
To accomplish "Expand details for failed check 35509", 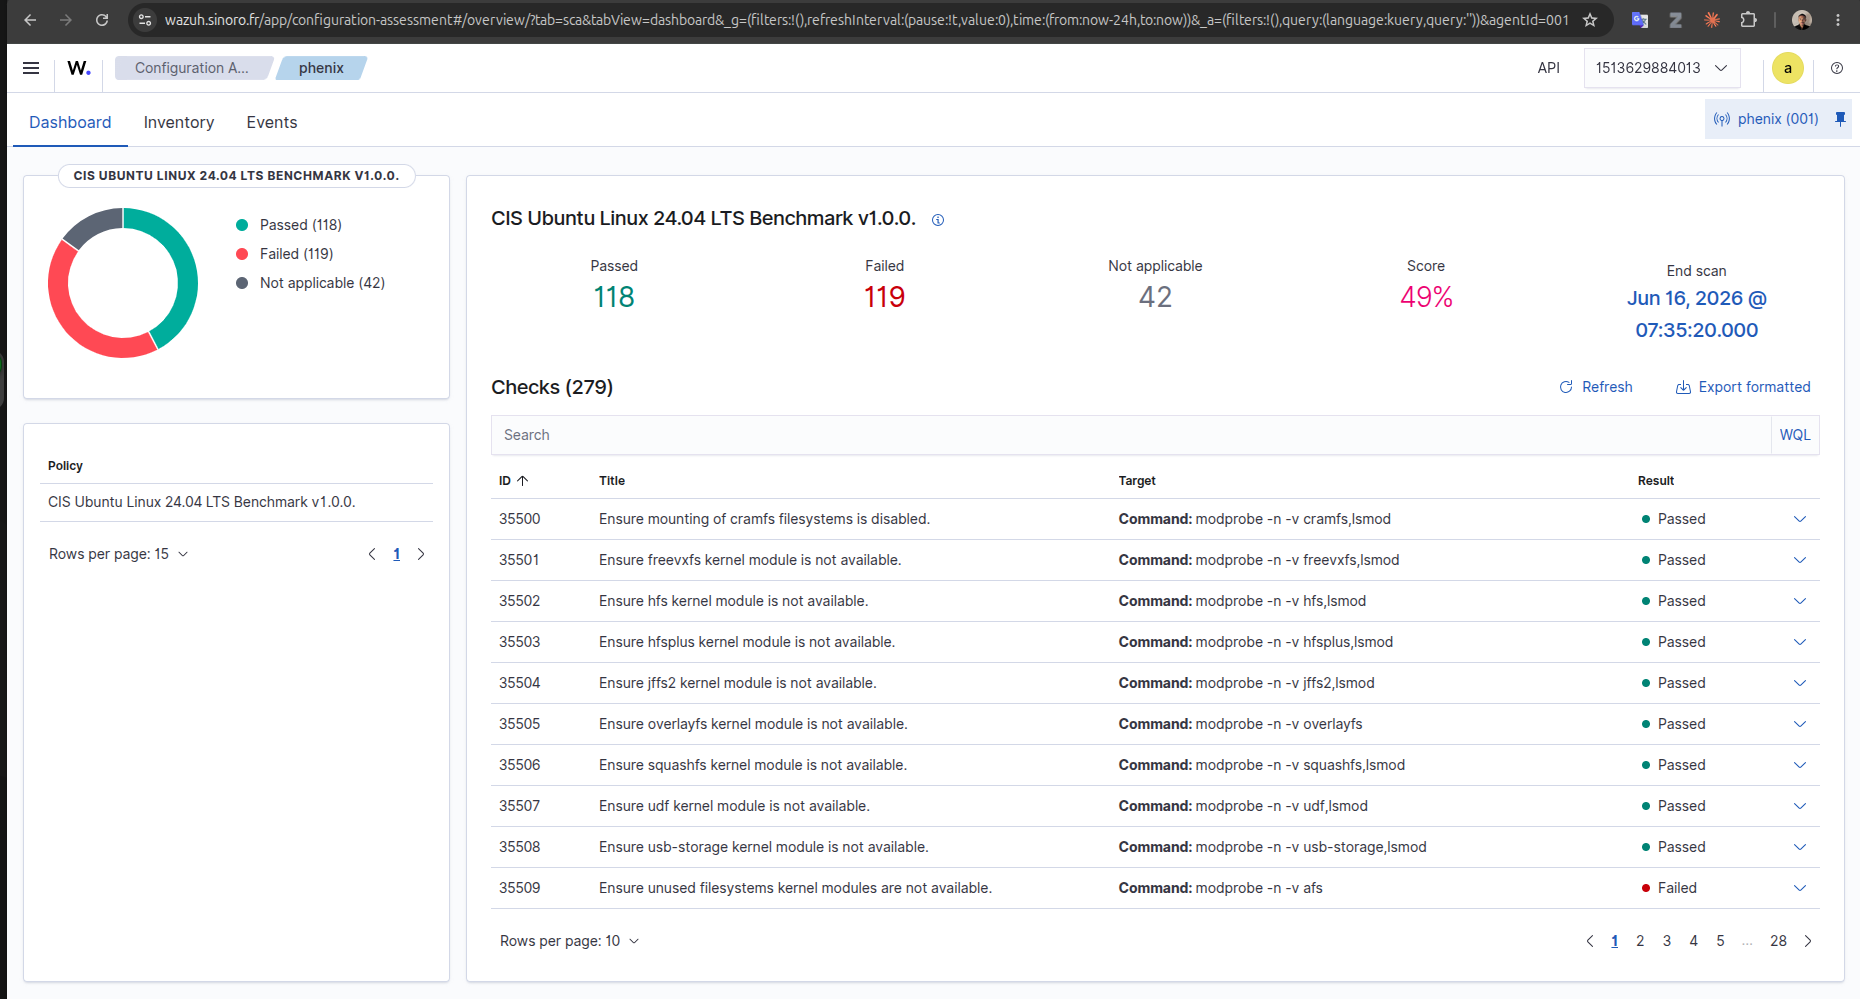I will 1800,888.
